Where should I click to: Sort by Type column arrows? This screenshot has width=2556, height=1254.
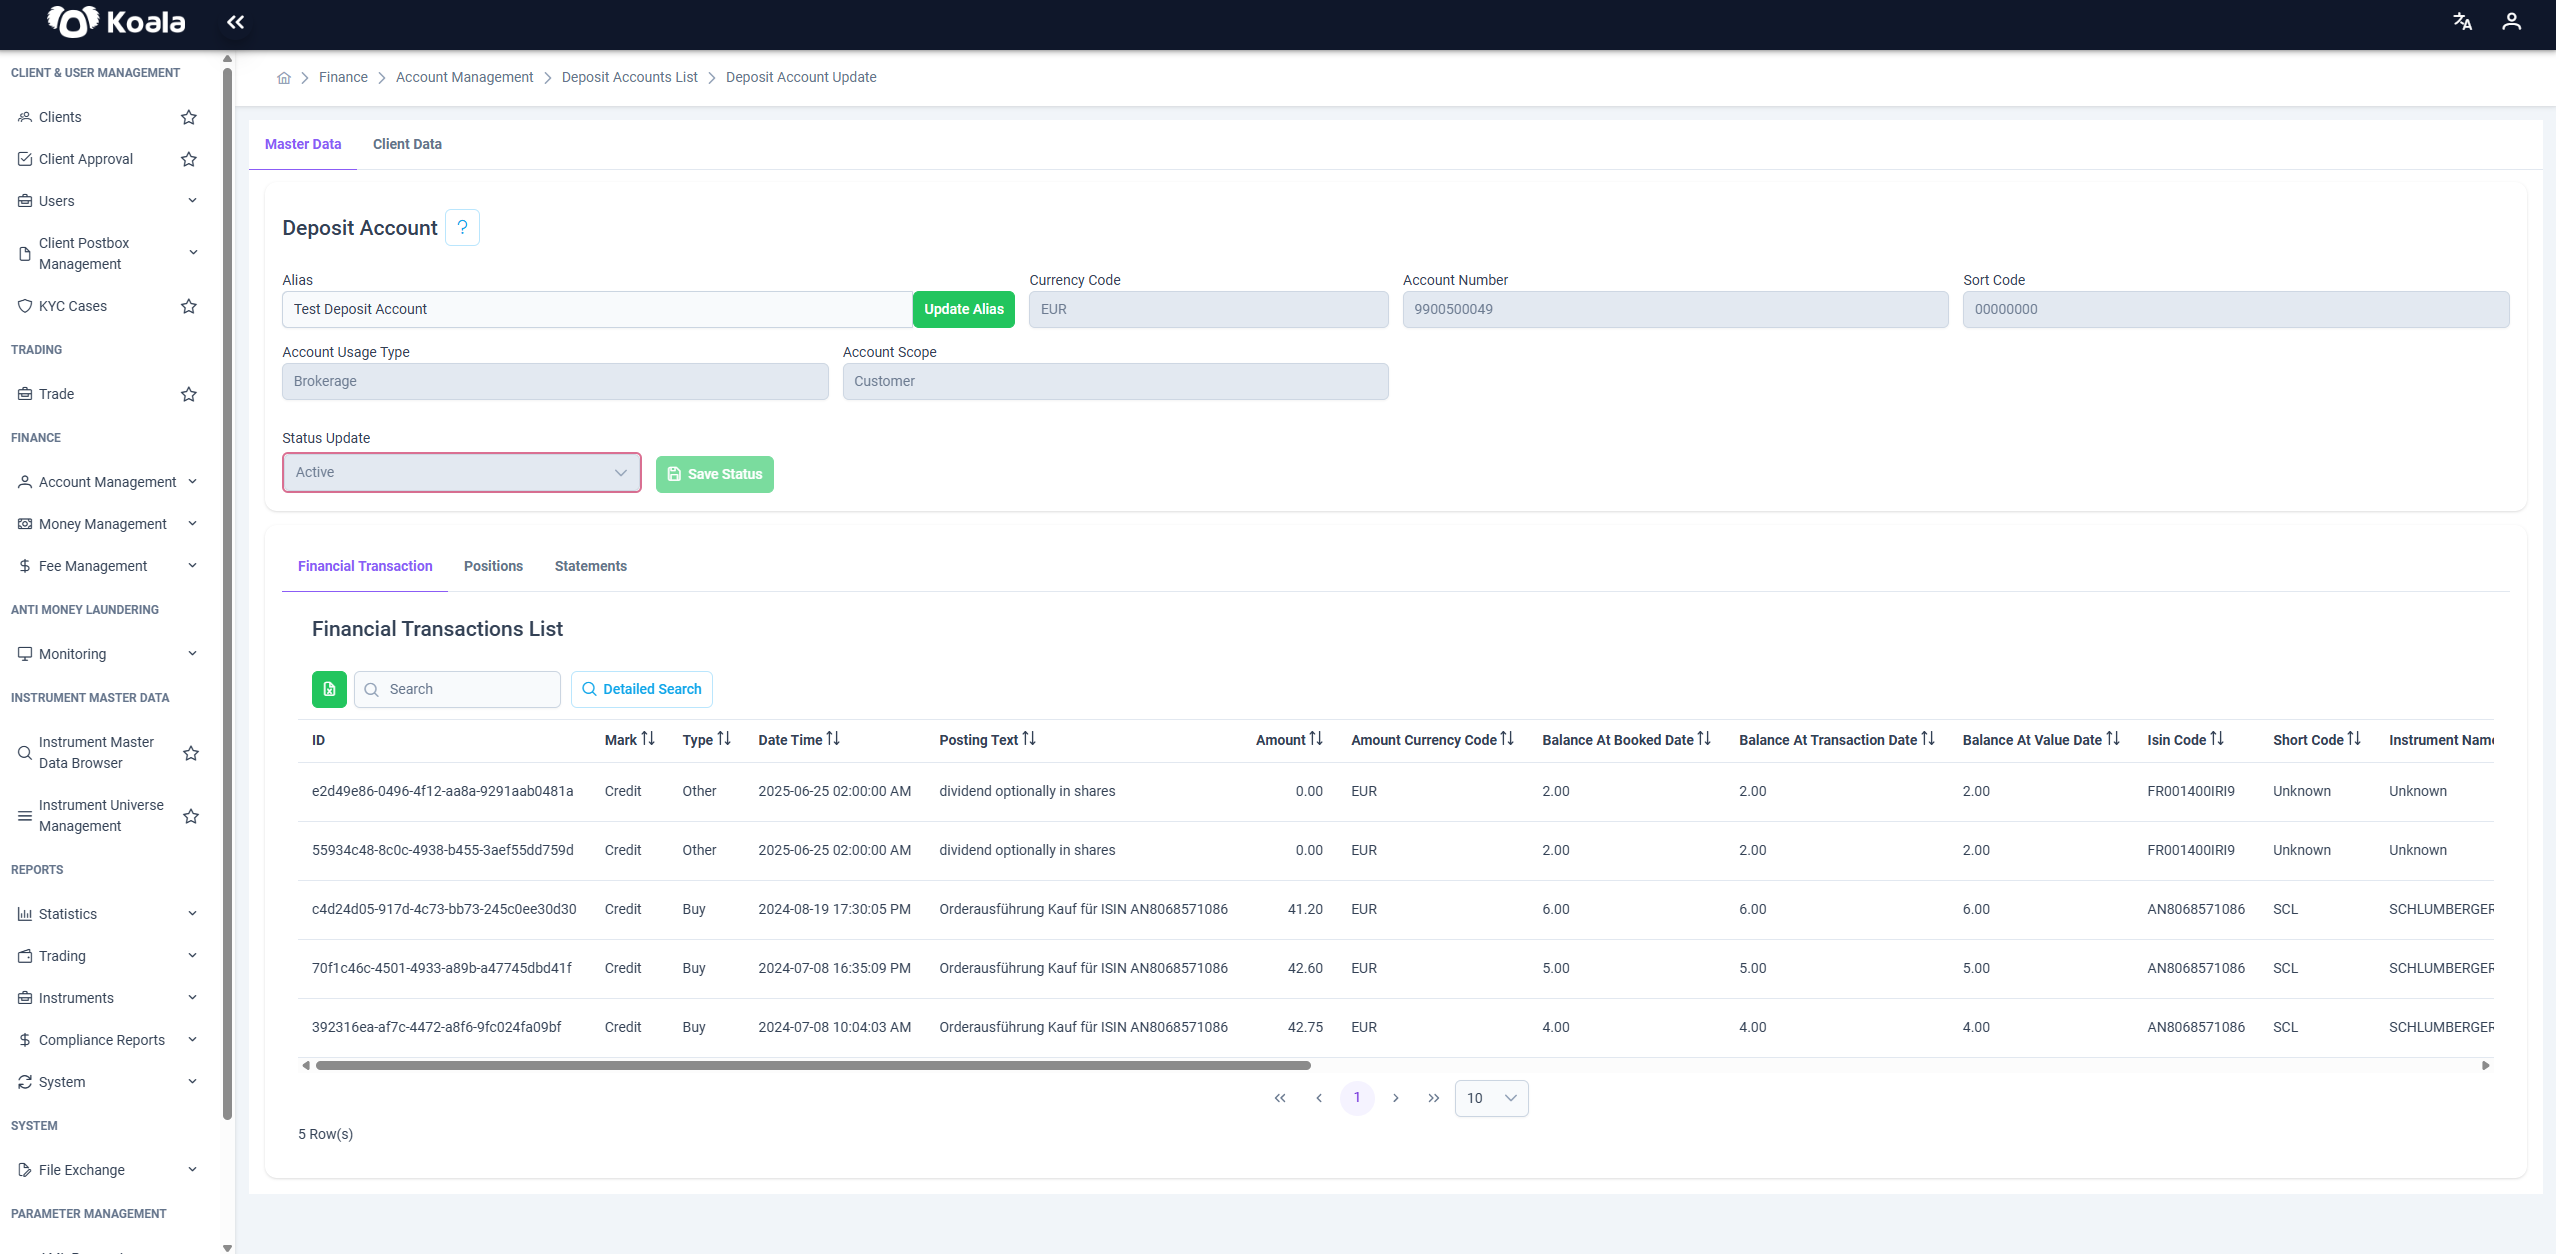click(724, 739)
